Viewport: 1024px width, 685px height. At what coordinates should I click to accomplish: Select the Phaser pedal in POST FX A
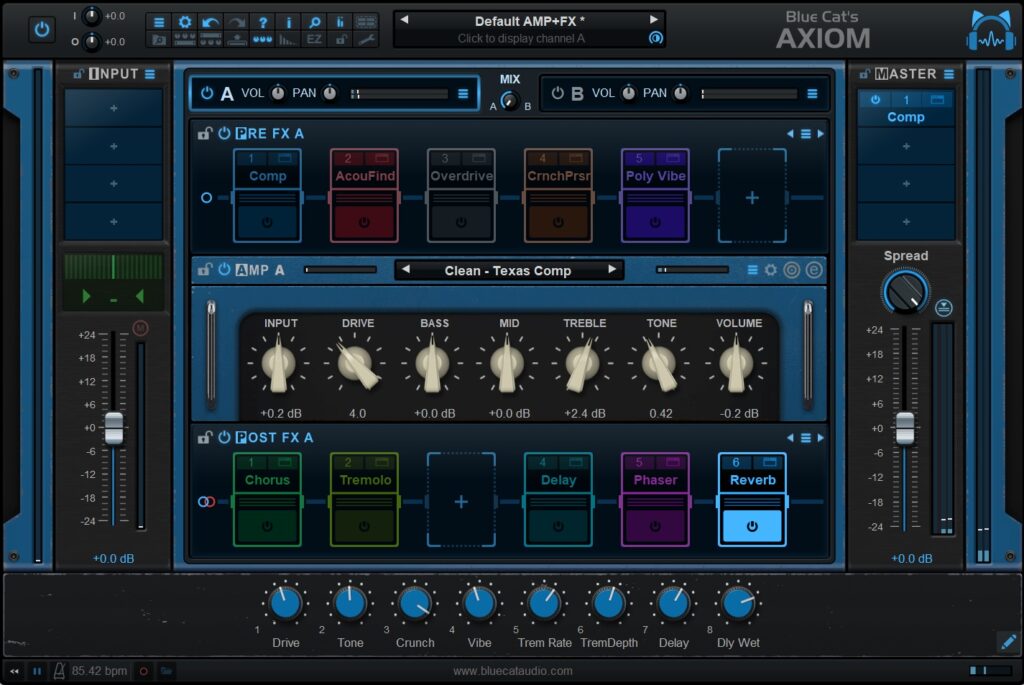pyautogui.click(x=655, y=500)
